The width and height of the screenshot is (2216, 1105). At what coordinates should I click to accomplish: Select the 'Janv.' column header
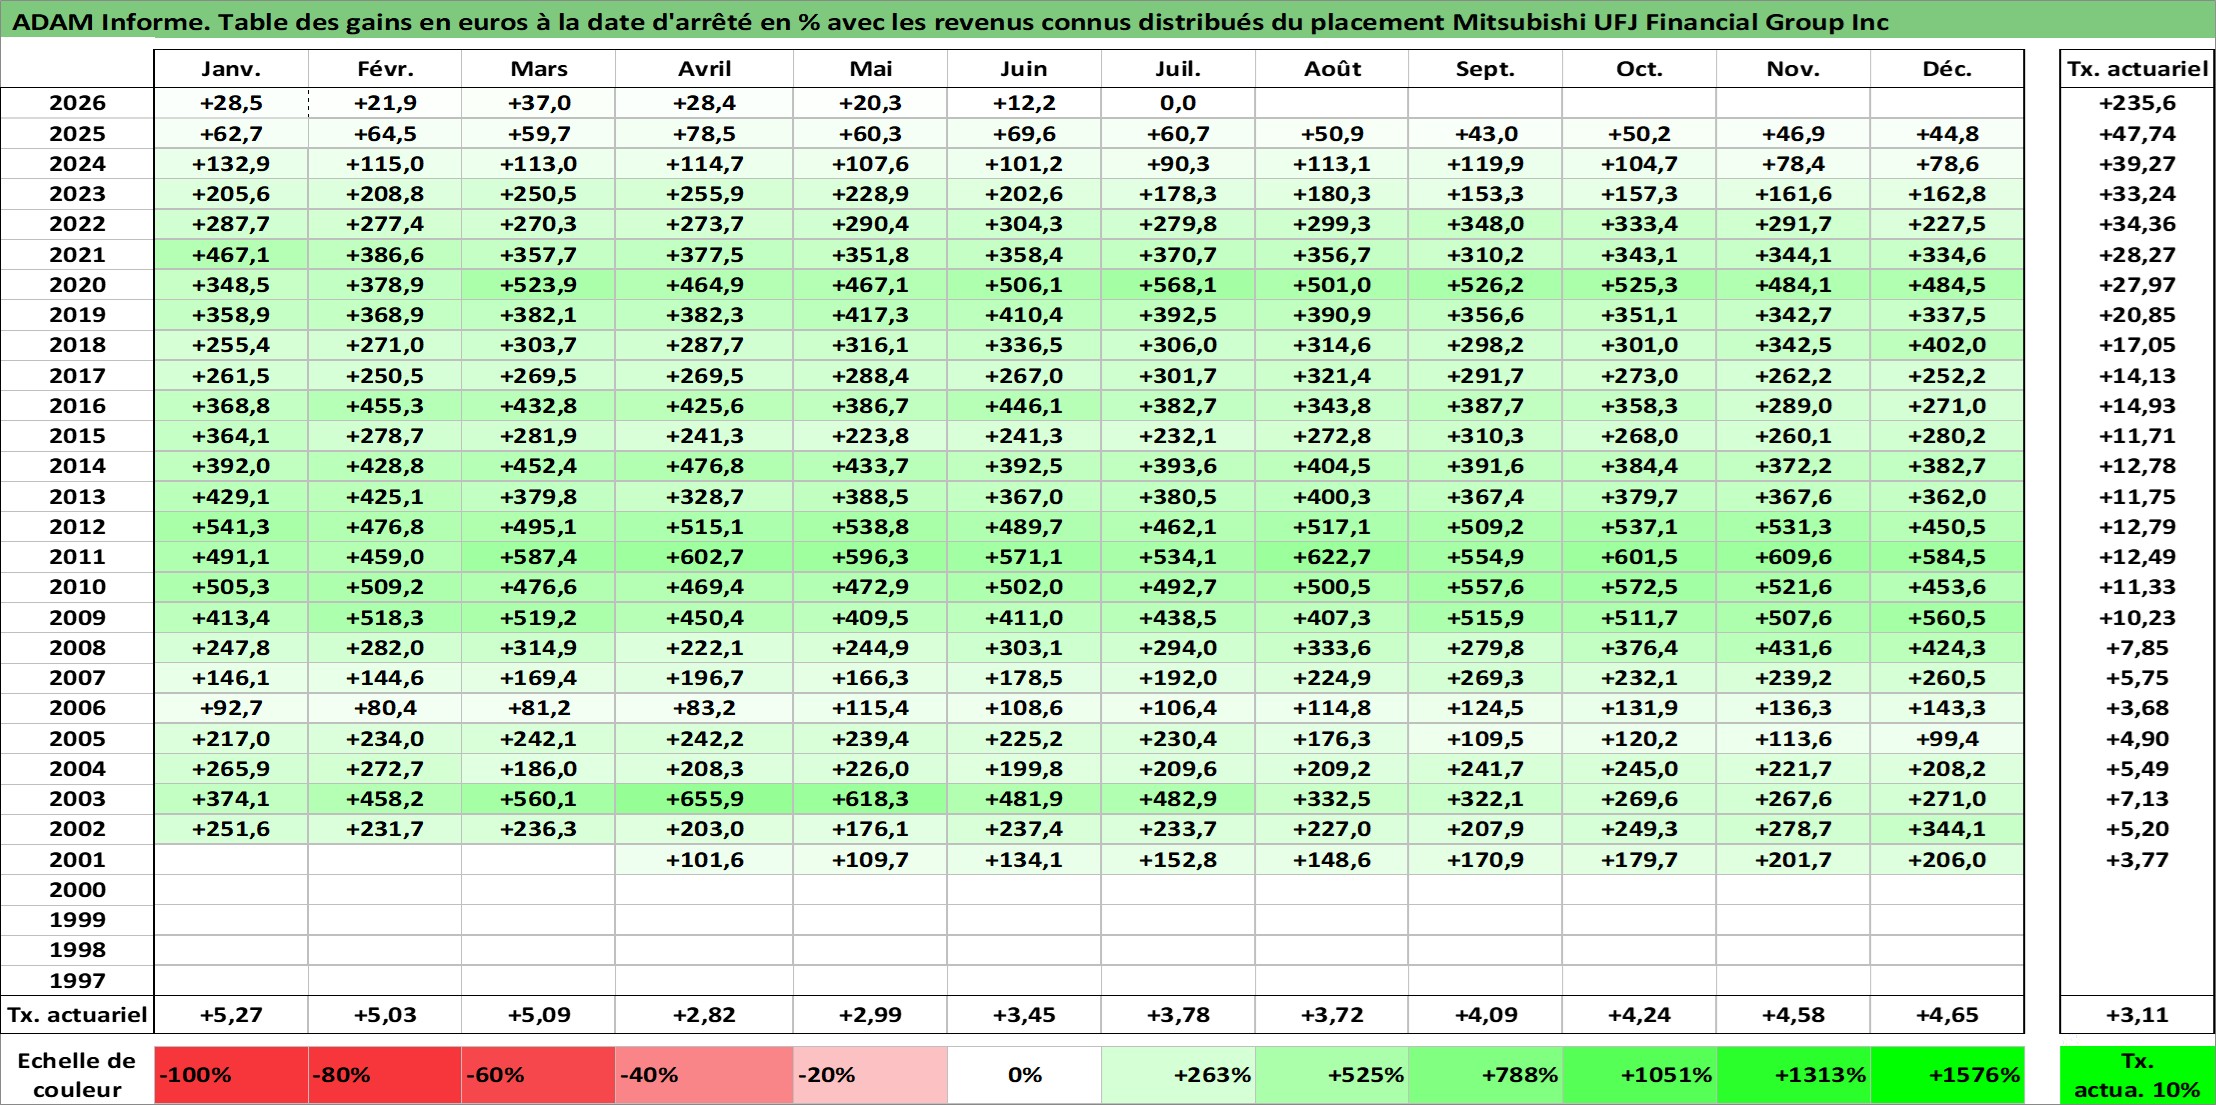pos(231,69)
